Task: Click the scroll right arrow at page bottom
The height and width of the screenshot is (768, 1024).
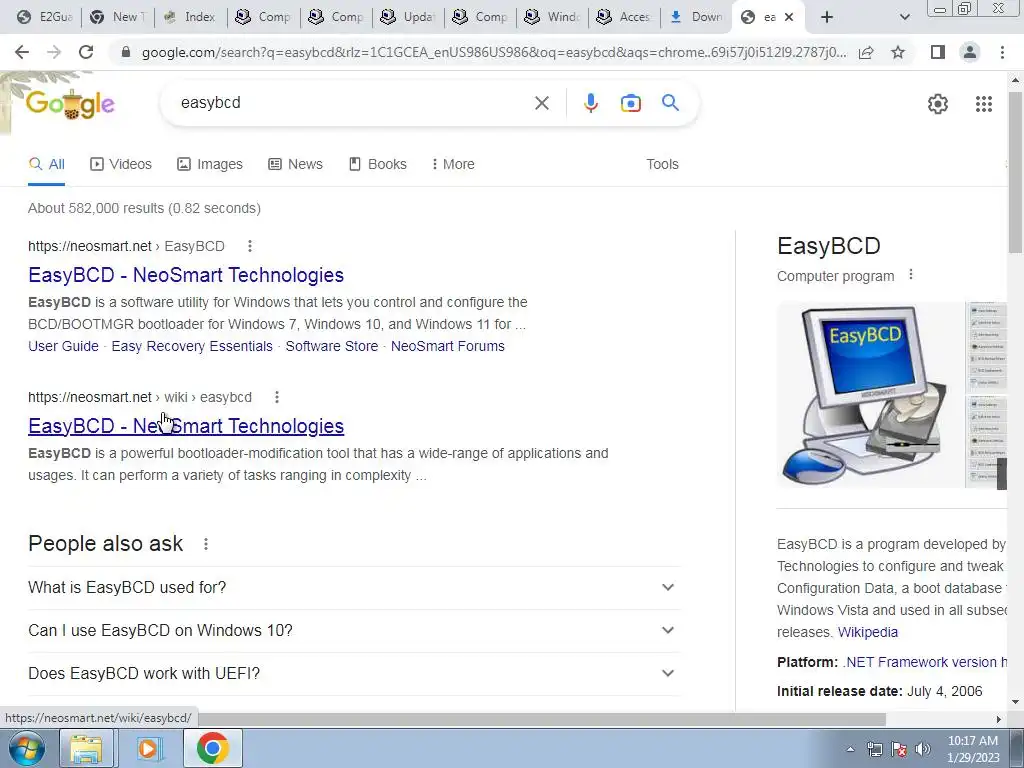Action: click(x=999, y=720)
